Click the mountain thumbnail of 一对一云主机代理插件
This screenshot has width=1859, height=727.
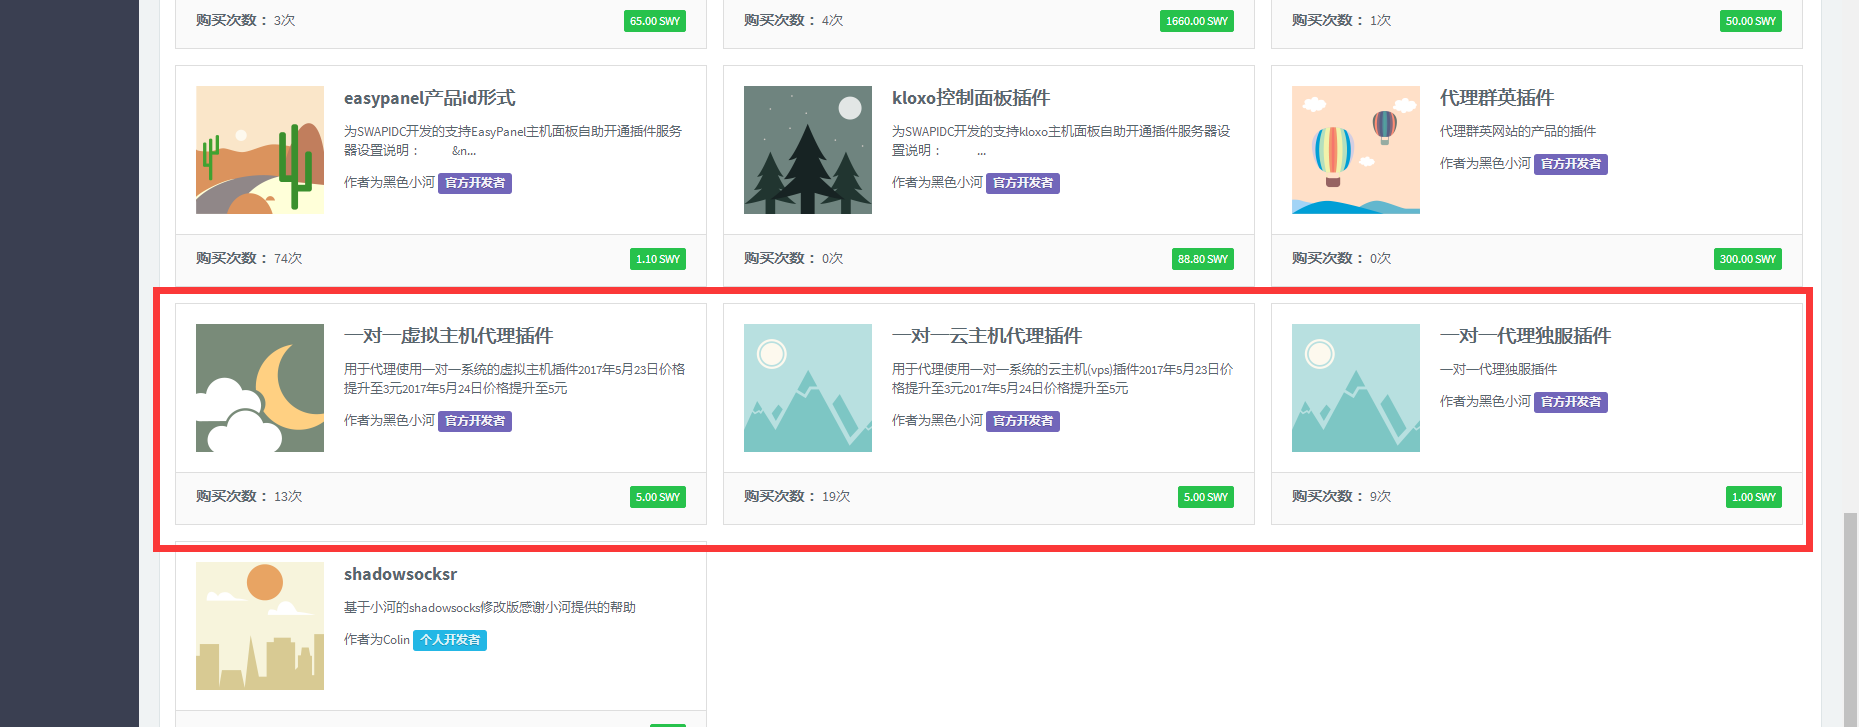808,388
